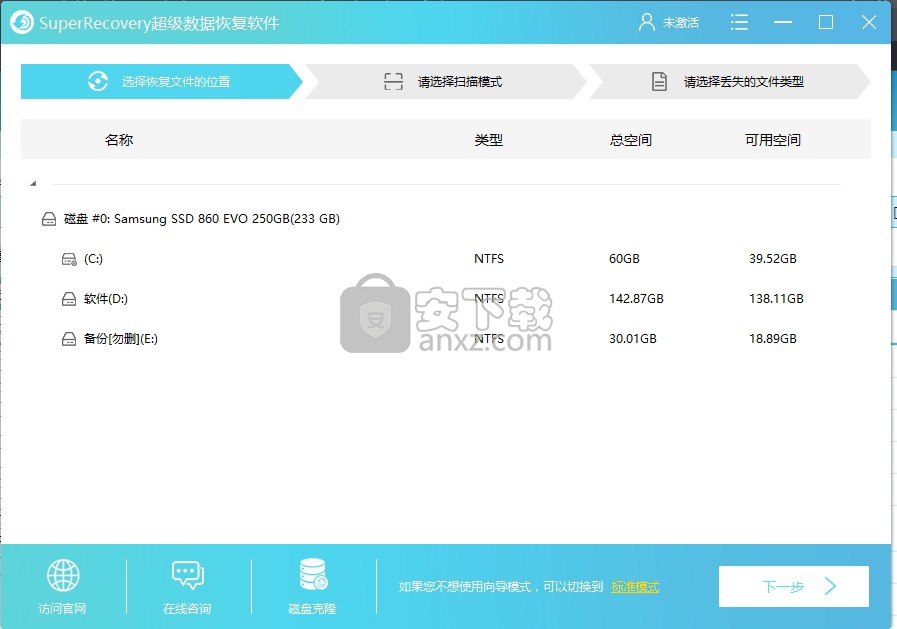The image size is (897, 629).
Task: Select the 选择恢复文件的位置 step tab
Action: pyautogui.click(x=161, y=81)
